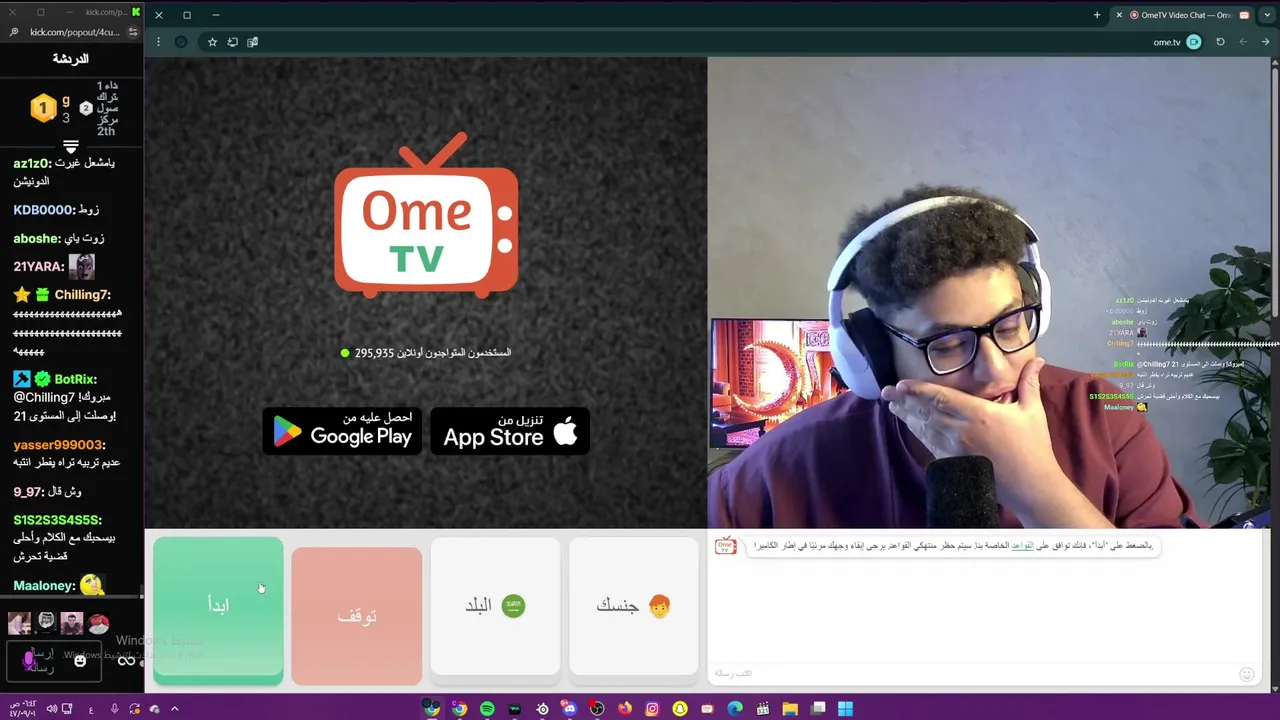The height and width of the screenshot is (720, 1280).
Task: Click the Kick send-message input field
Action: [52, 660]
